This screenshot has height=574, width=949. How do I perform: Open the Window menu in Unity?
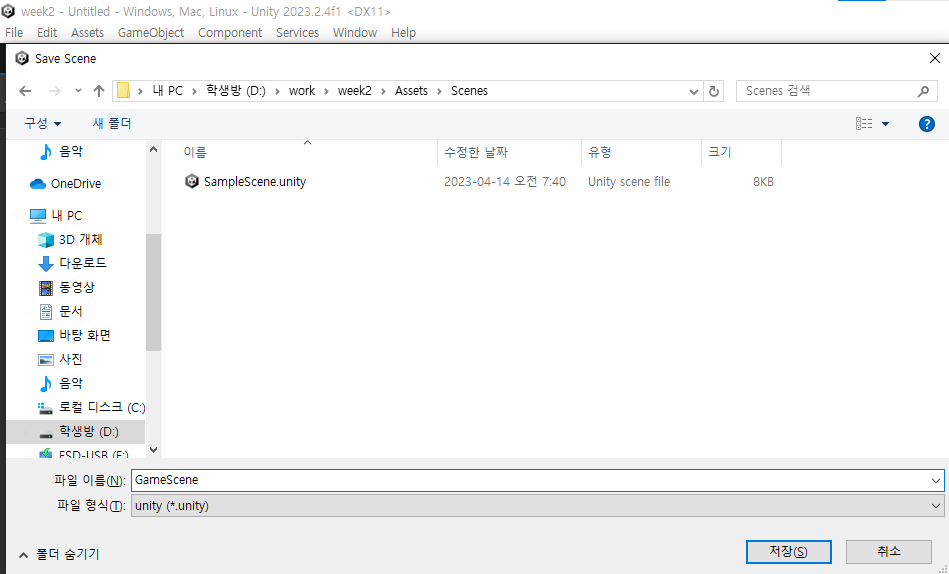point(355,33)
